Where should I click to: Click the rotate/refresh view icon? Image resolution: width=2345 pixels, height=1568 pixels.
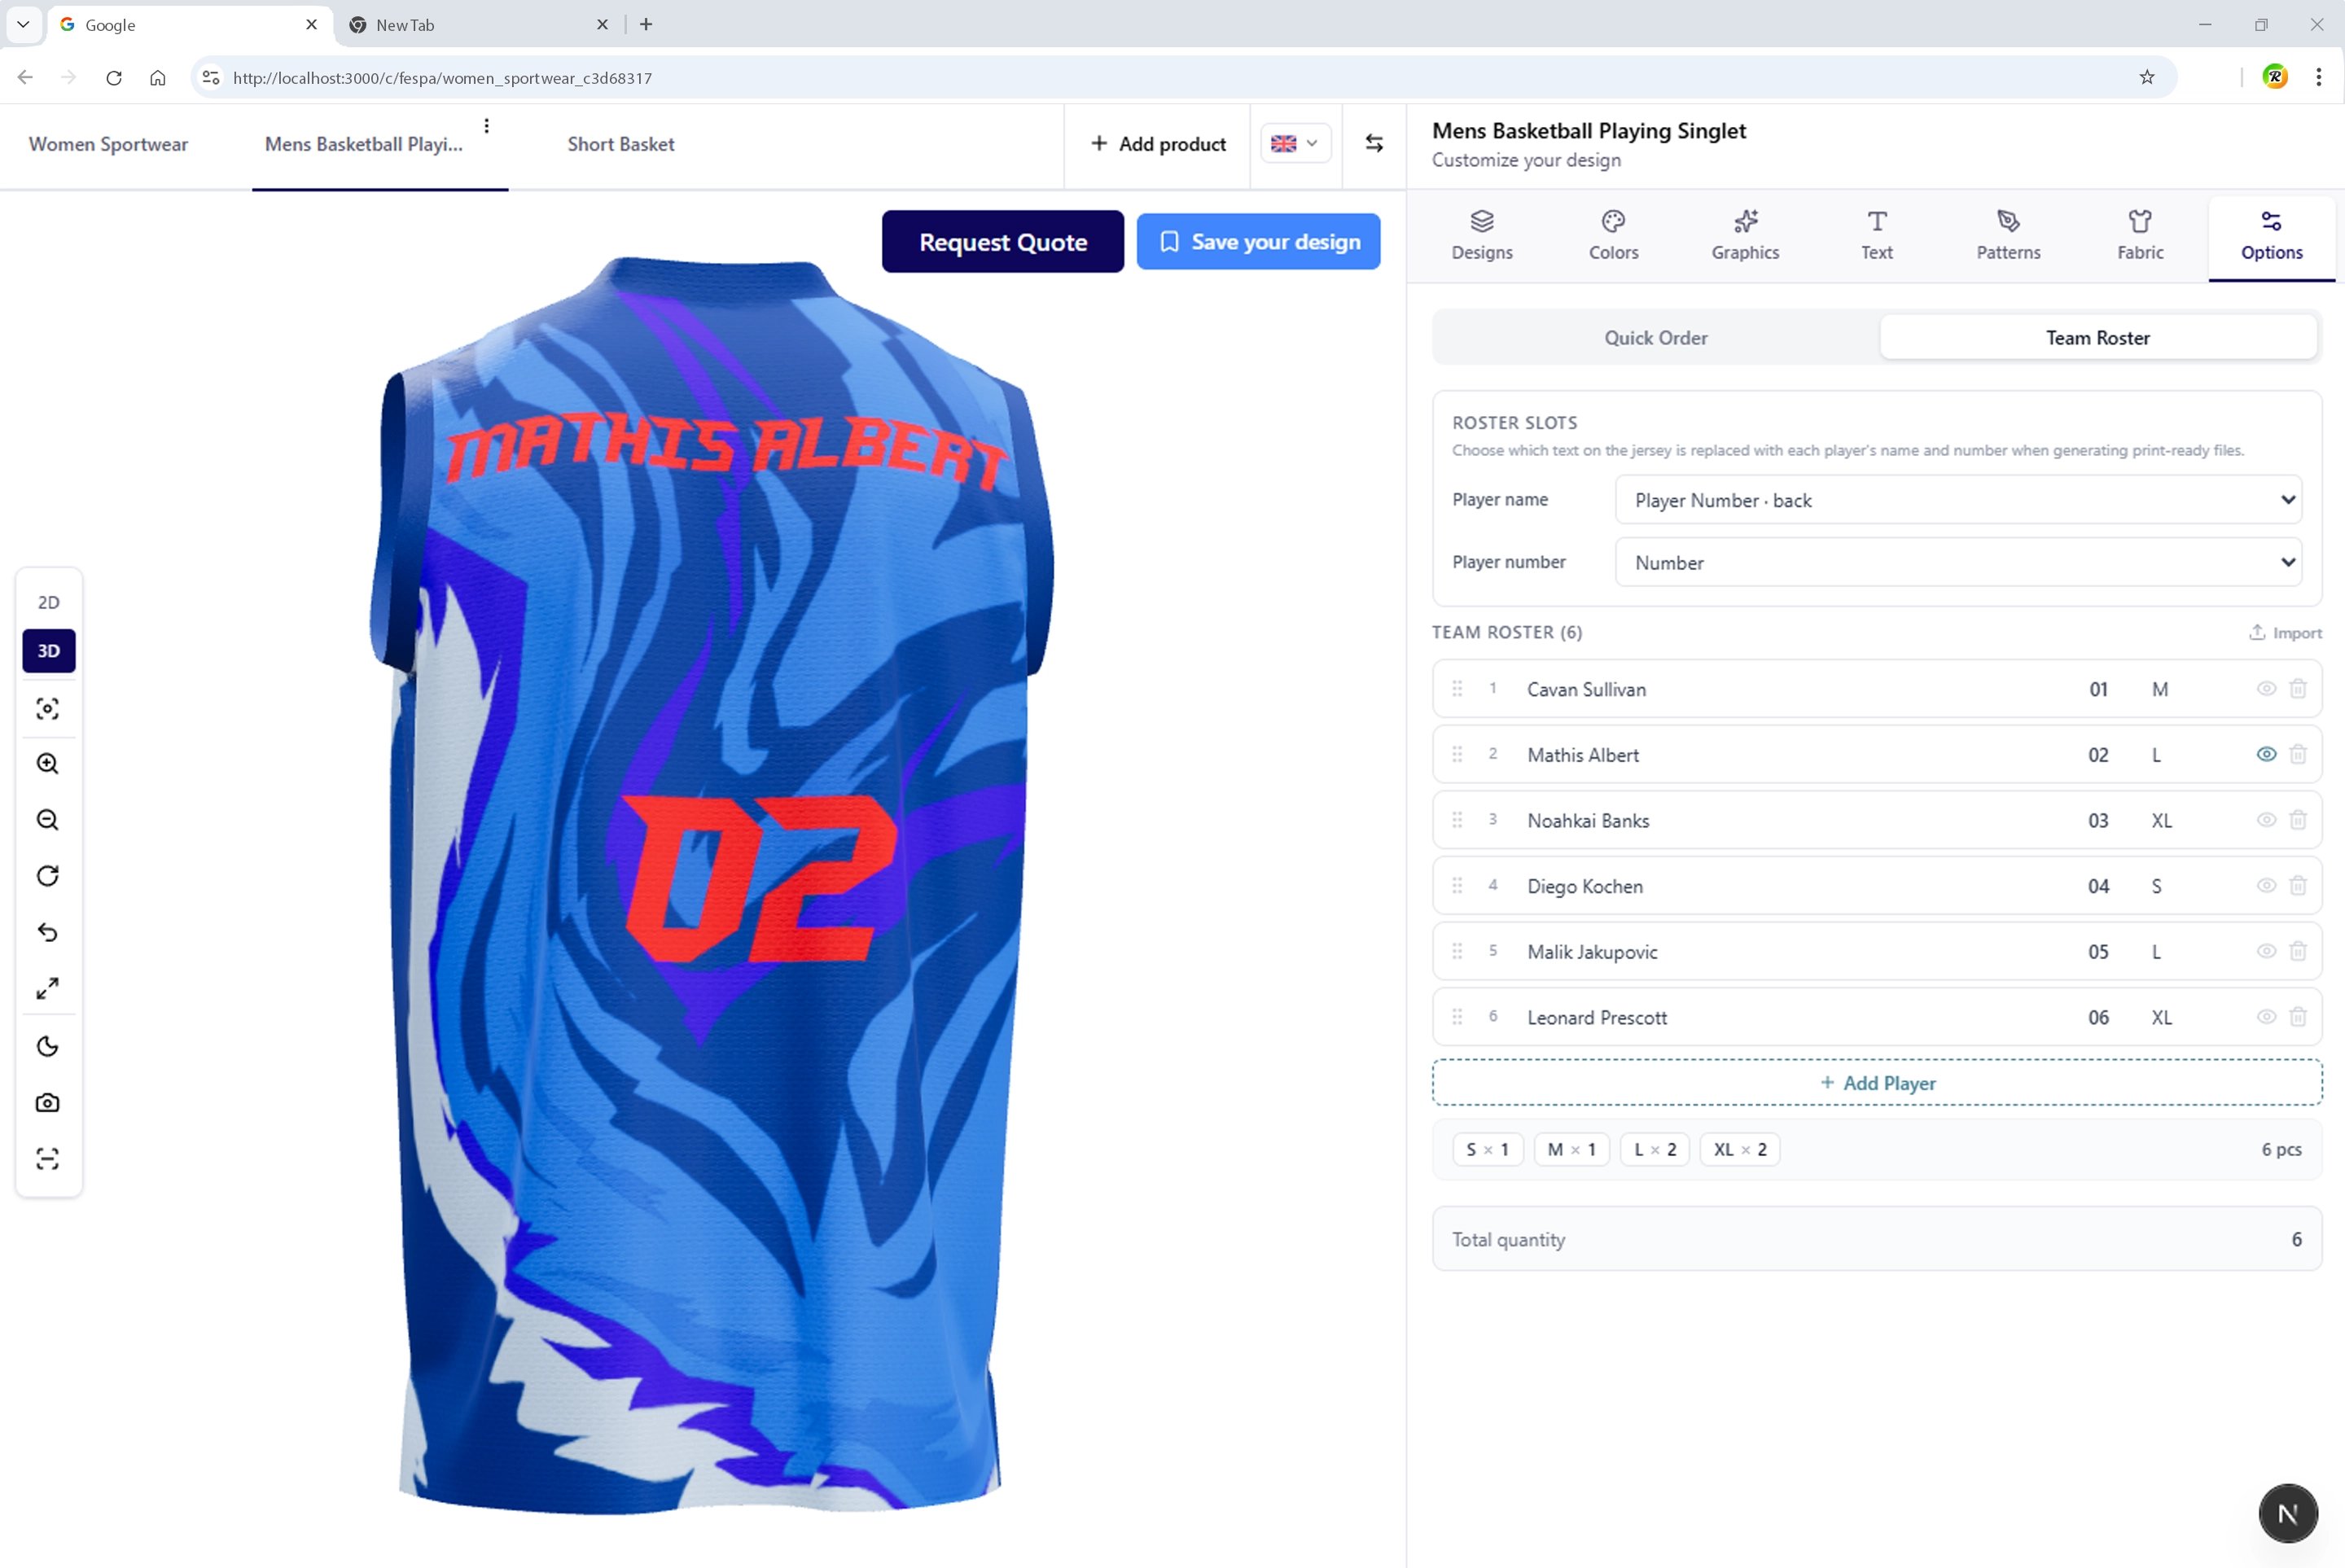click(48, 876)
